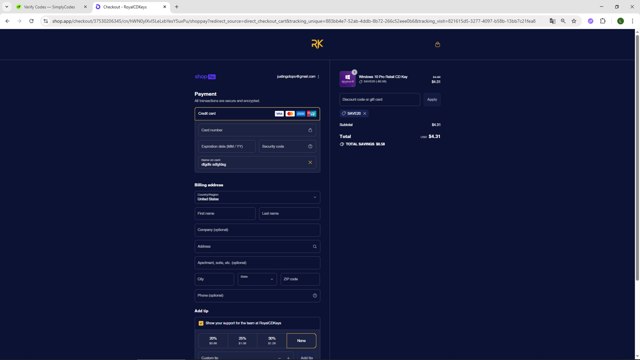Open the State dropdown
The width and height of the screenshot is (640, 360).
(257, 279)
